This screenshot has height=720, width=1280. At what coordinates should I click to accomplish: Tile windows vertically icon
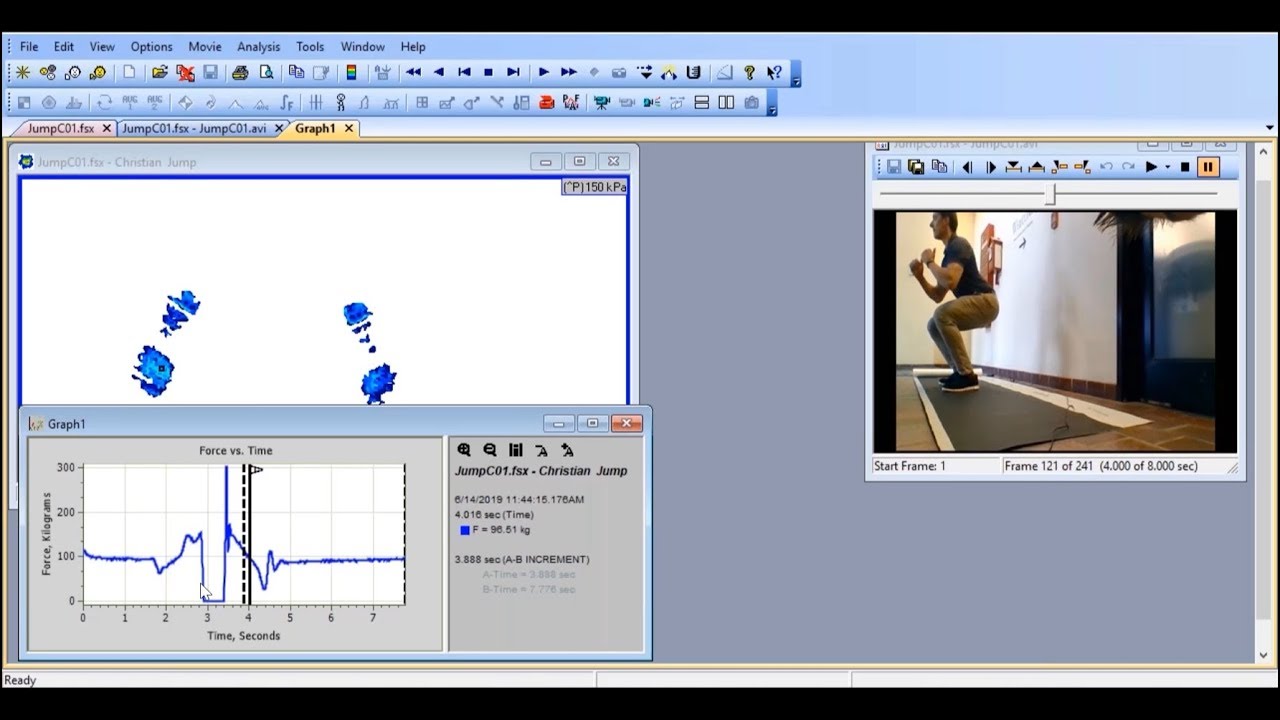click(726, 102)
